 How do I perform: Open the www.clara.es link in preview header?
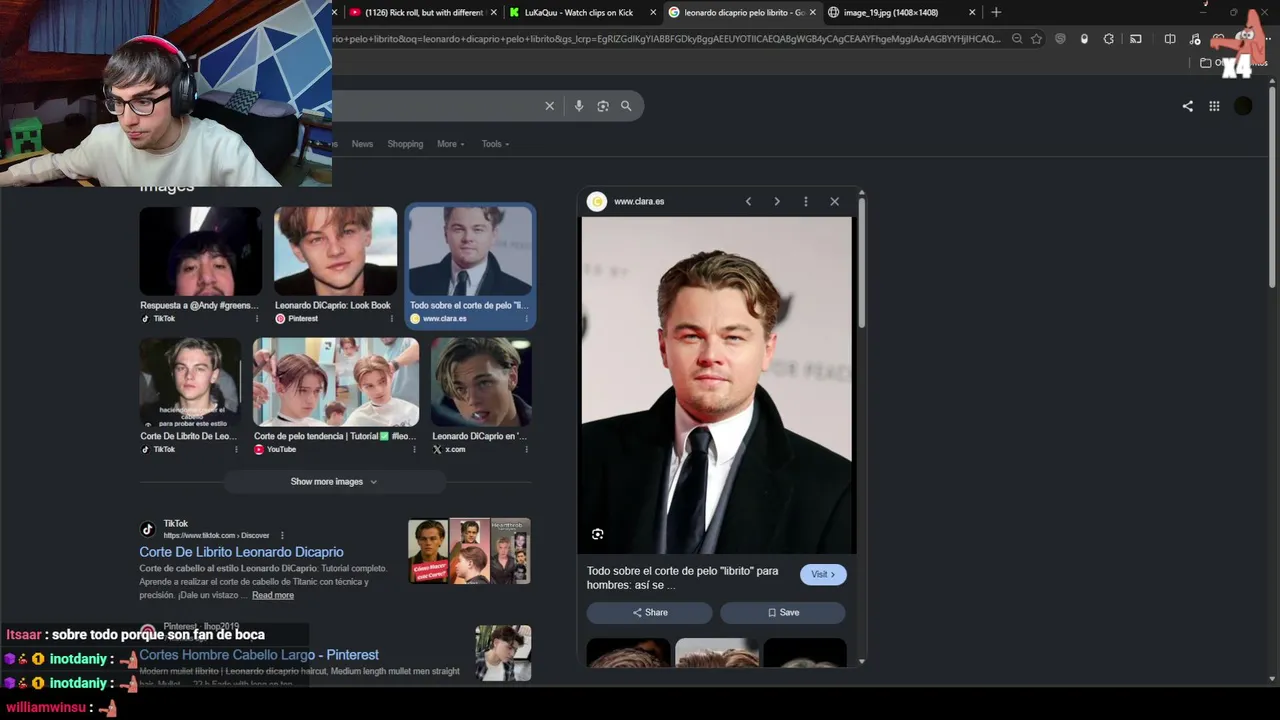point(639,201)
